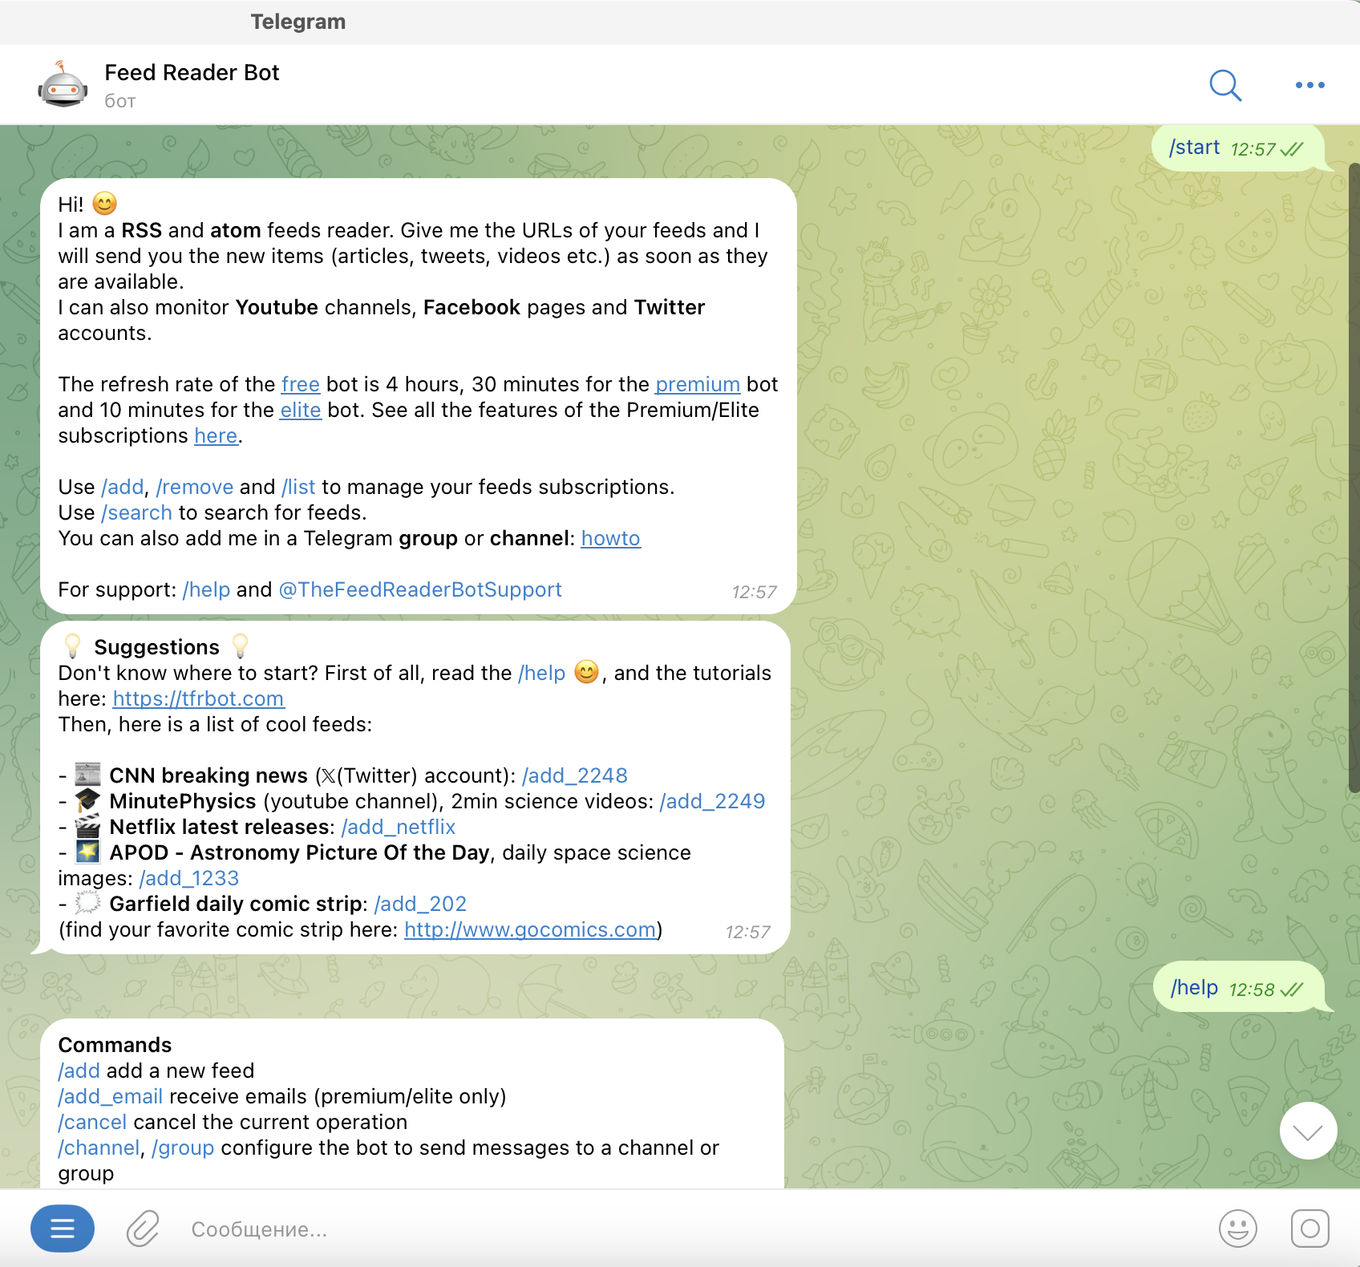Open the premium bot link
Viewport: 1360px width, 1267px height.
tap(697, 384)
